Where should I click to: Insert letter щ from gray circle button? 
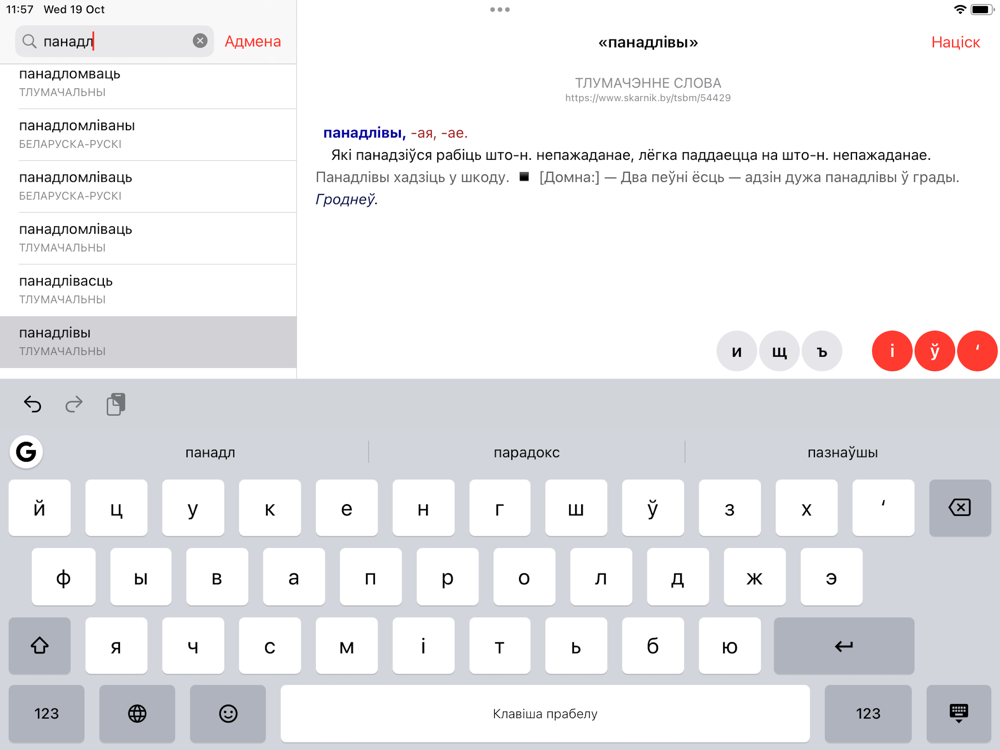[779, 351]
